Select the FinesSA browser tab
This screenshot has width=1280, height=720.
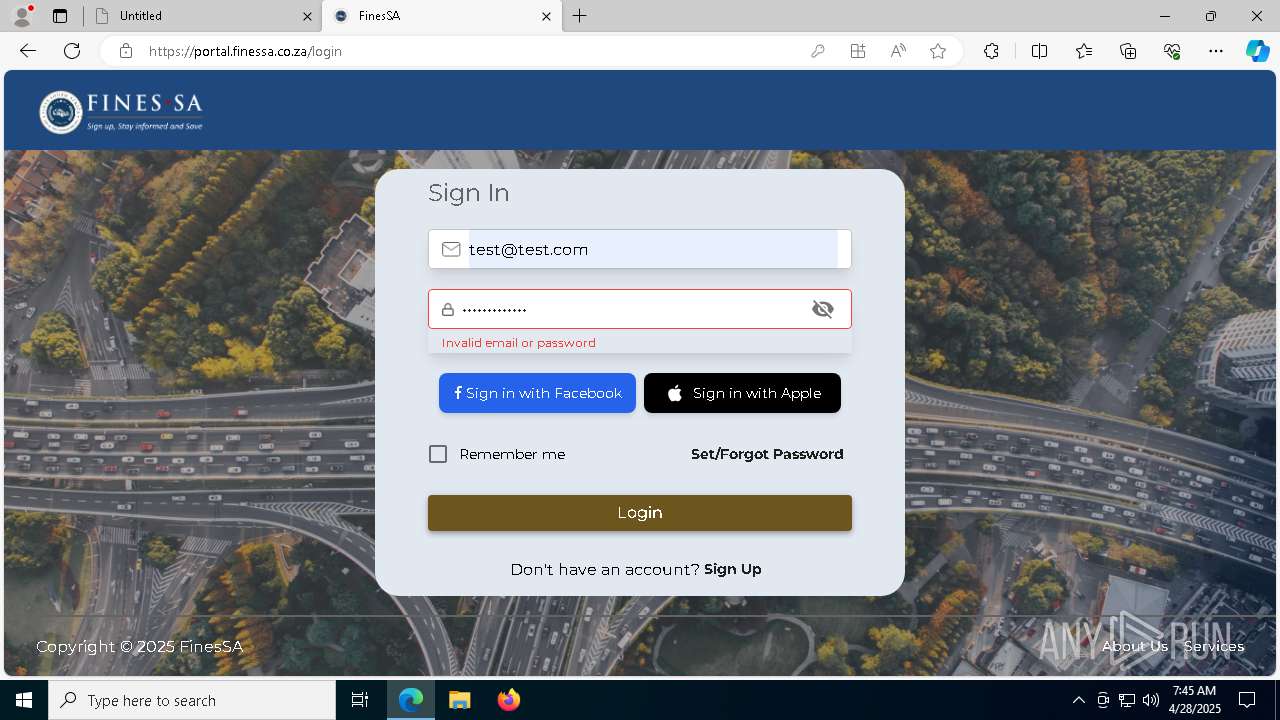[x=440, y=16]
